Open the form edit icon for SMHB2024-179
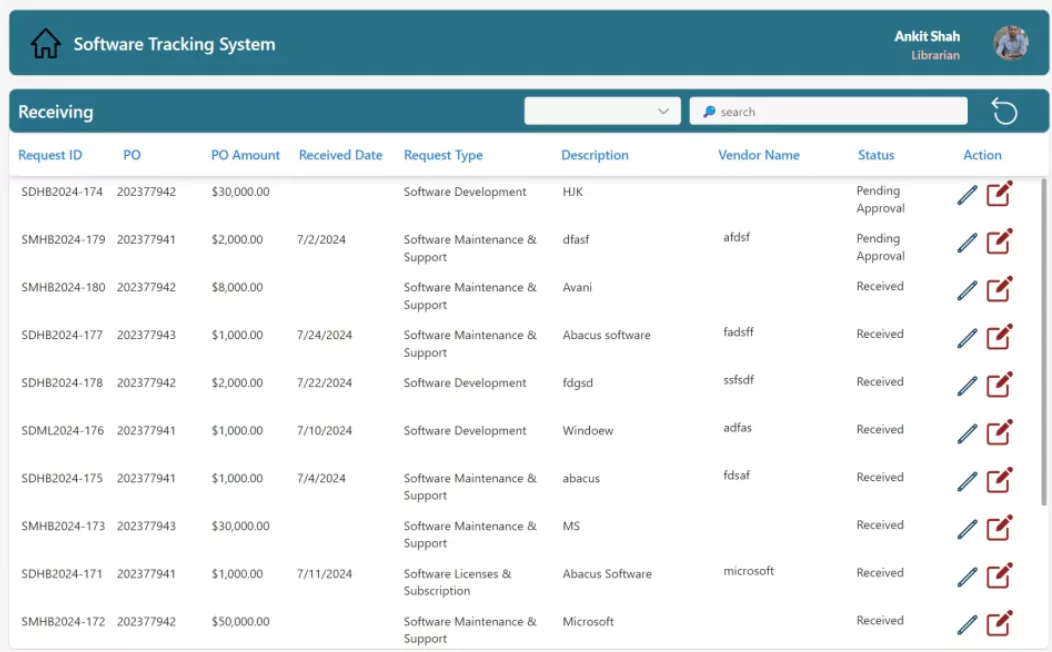This screenshot has width=1052, height=652. pos(1000,243)
